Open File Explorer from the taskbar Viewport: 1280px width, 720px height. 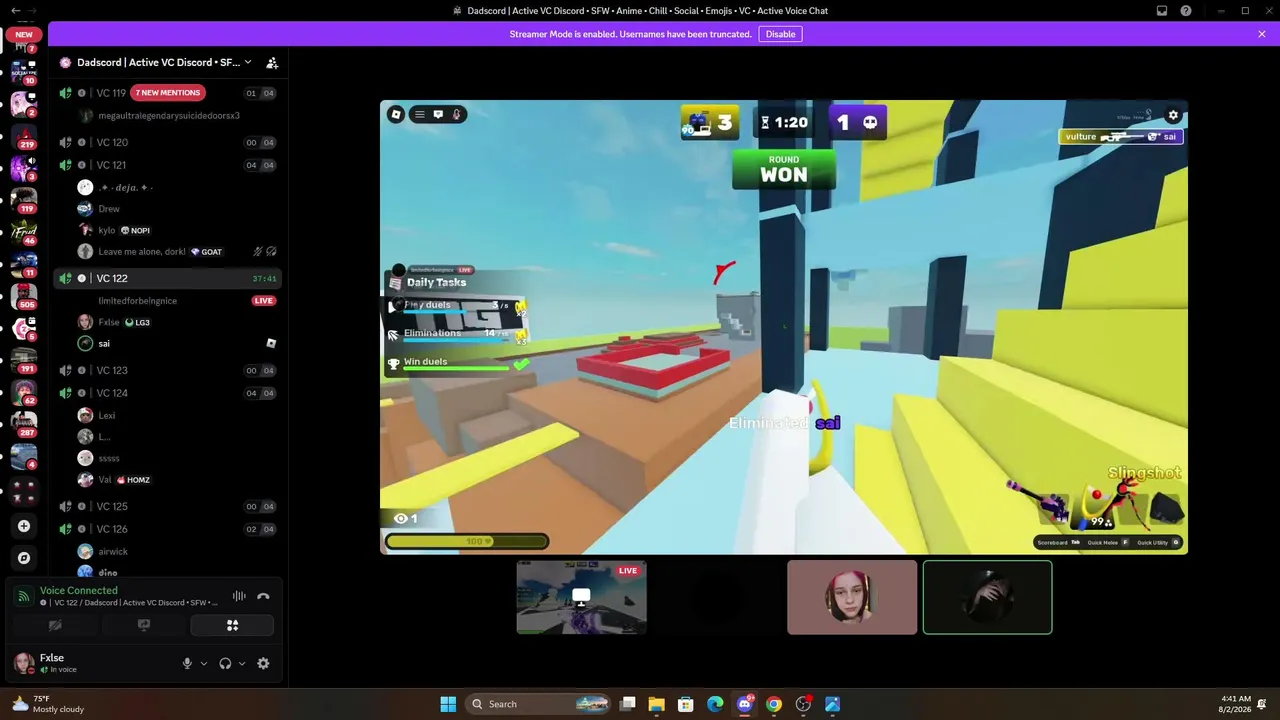click(656, 704)
